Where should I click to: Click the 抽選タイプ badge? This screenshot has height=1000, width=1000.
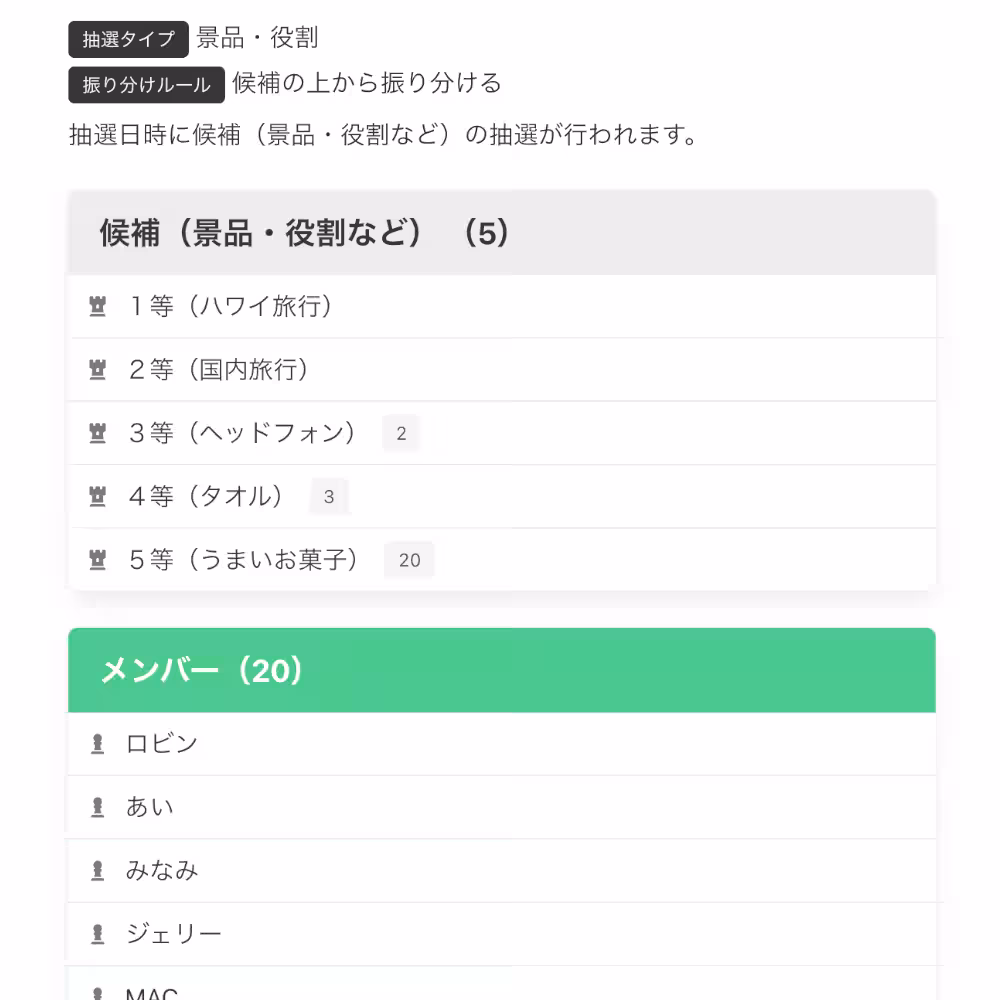[127, 38]
